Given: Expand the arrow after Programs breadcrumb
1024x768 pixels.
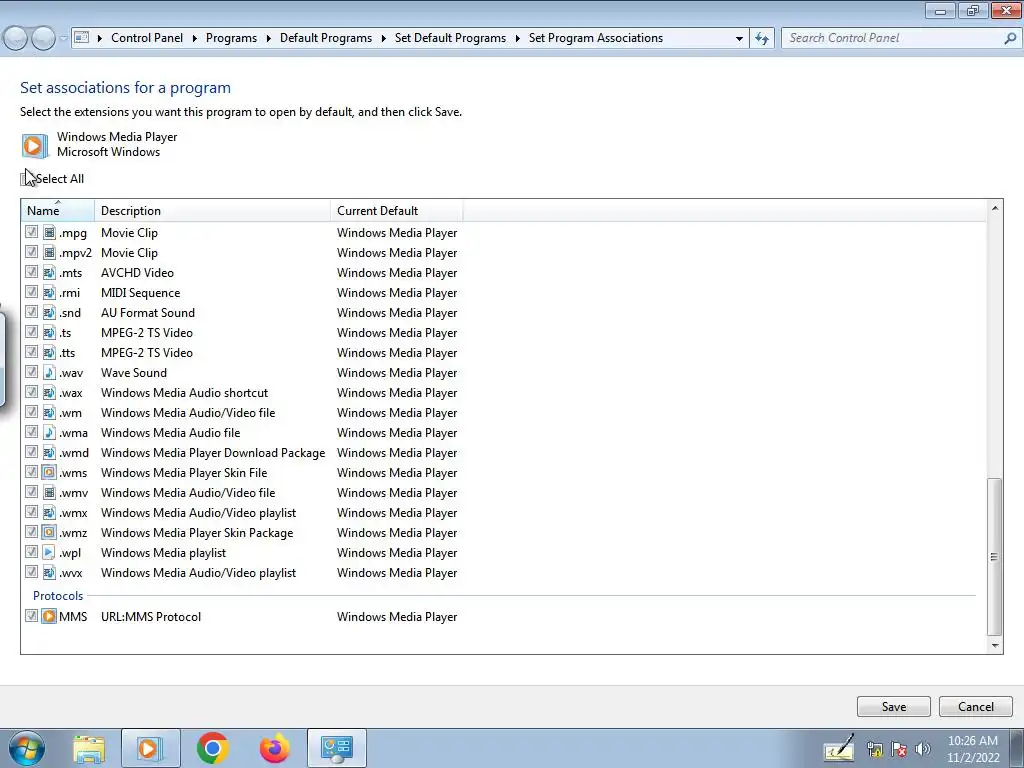Looking at the screenshot, I should click(x=268, y=39).
